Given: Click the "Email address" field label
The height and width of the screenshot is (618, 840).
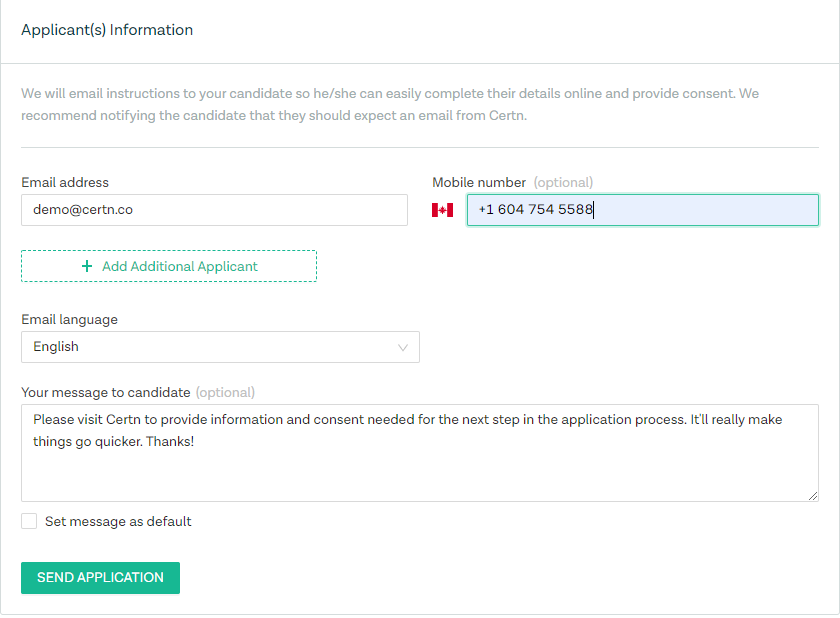Looking at the screenshot, I should pyautogui.click(x=65, y=182).
